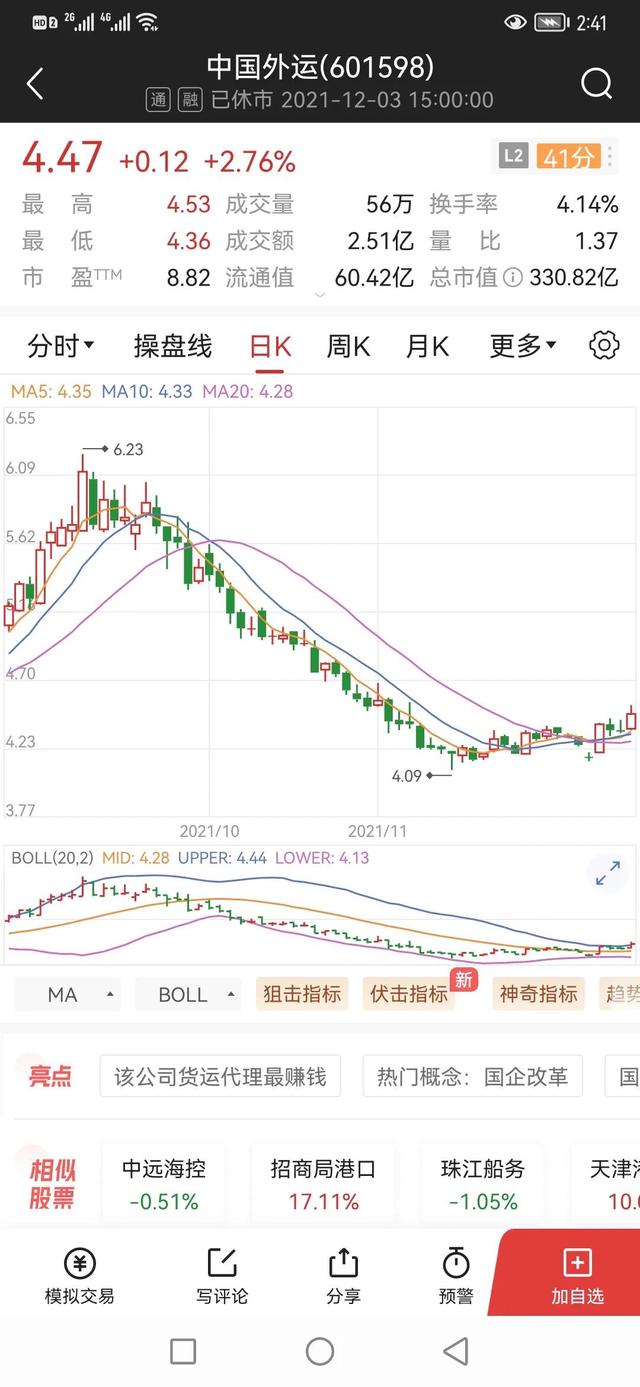Tap the 分享 share icon
Screen dimensions: 640x1387
point(343,1263)
